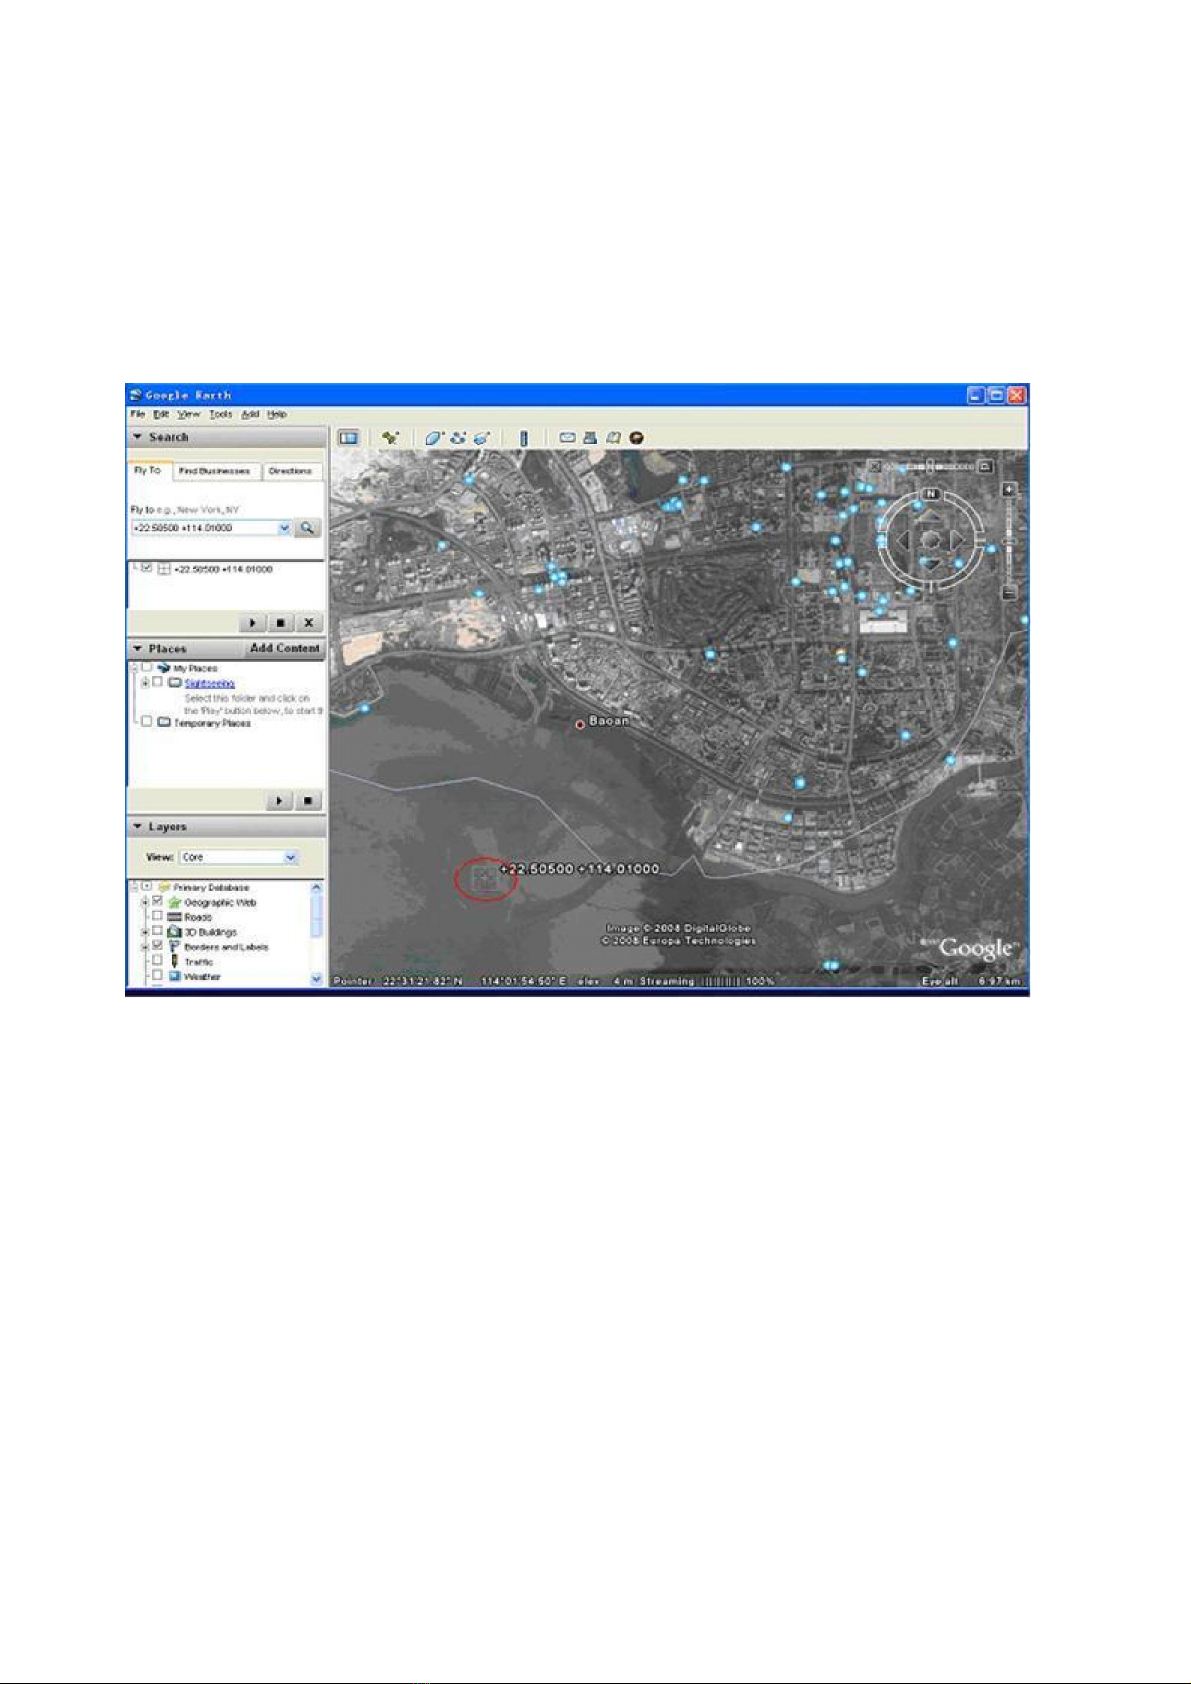Stop the Places panel tour
Image resolution: width=1191 pixels, height=1684 pixels.
(308, 801)
